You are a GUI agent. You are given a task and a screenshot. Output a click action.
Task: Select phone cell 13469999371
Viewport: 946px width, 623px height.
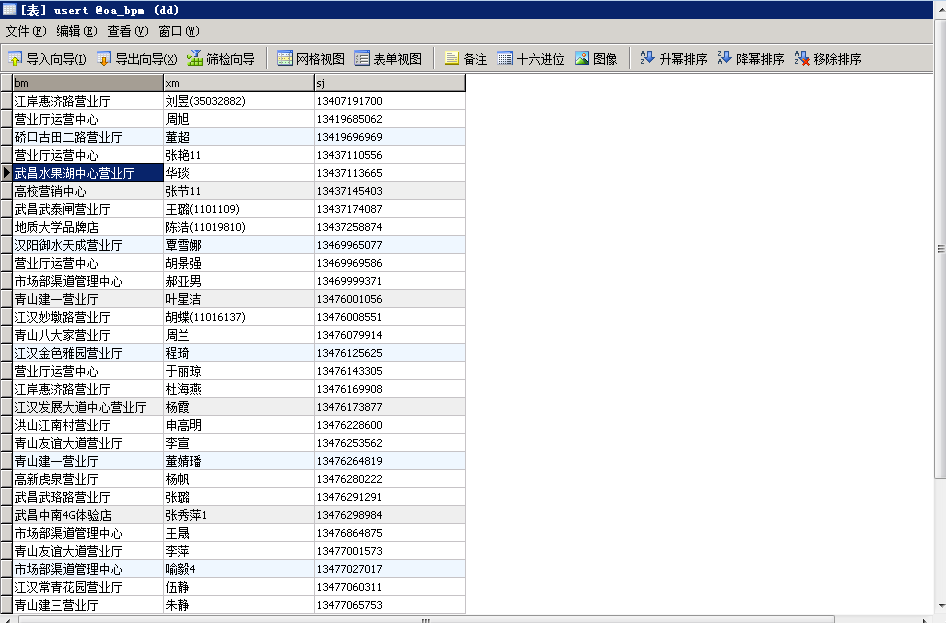pos(390,281)
